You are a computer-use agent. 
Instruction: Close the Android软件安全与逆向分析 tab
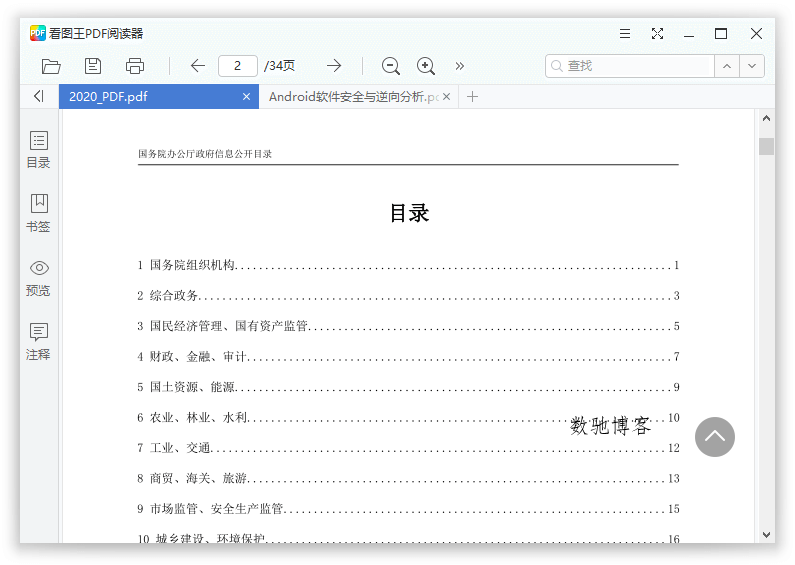point(446,96)
